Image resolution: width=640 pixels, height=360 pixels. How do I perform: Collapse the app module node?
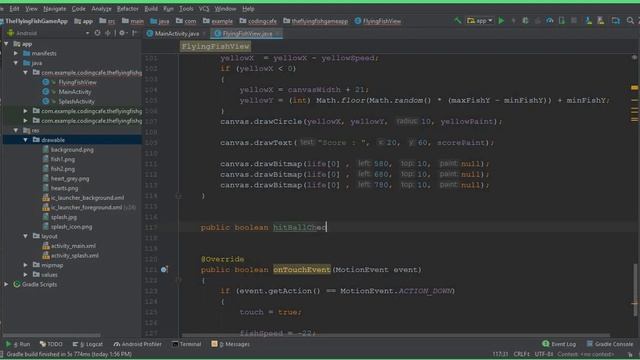6,44
